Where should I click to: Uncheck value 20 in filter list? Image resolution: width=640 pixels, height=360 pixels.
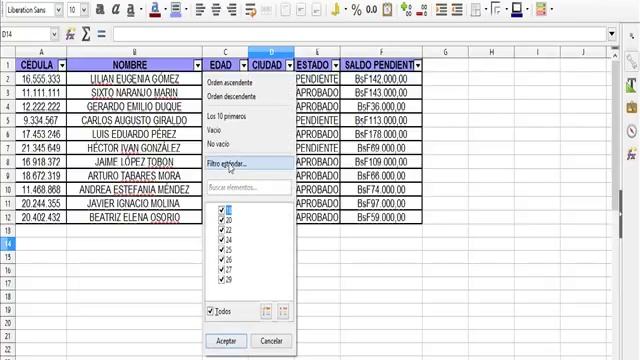[x=222, y=220]
